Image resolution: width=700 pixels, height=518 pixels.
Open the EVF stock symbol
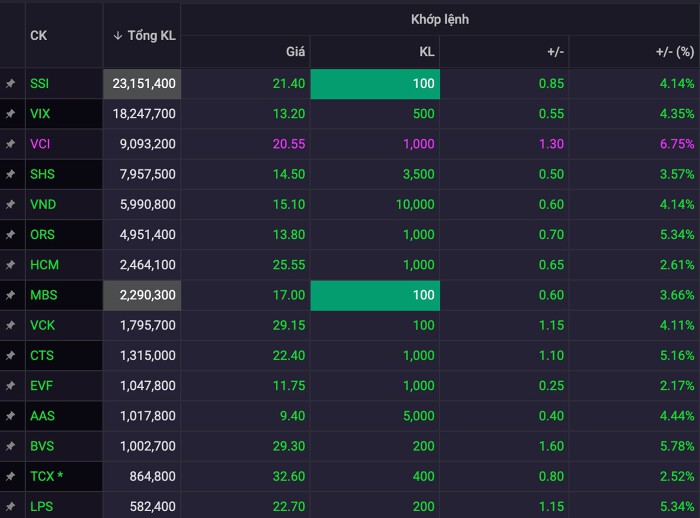pyautogui.click(x=42, y=386)
